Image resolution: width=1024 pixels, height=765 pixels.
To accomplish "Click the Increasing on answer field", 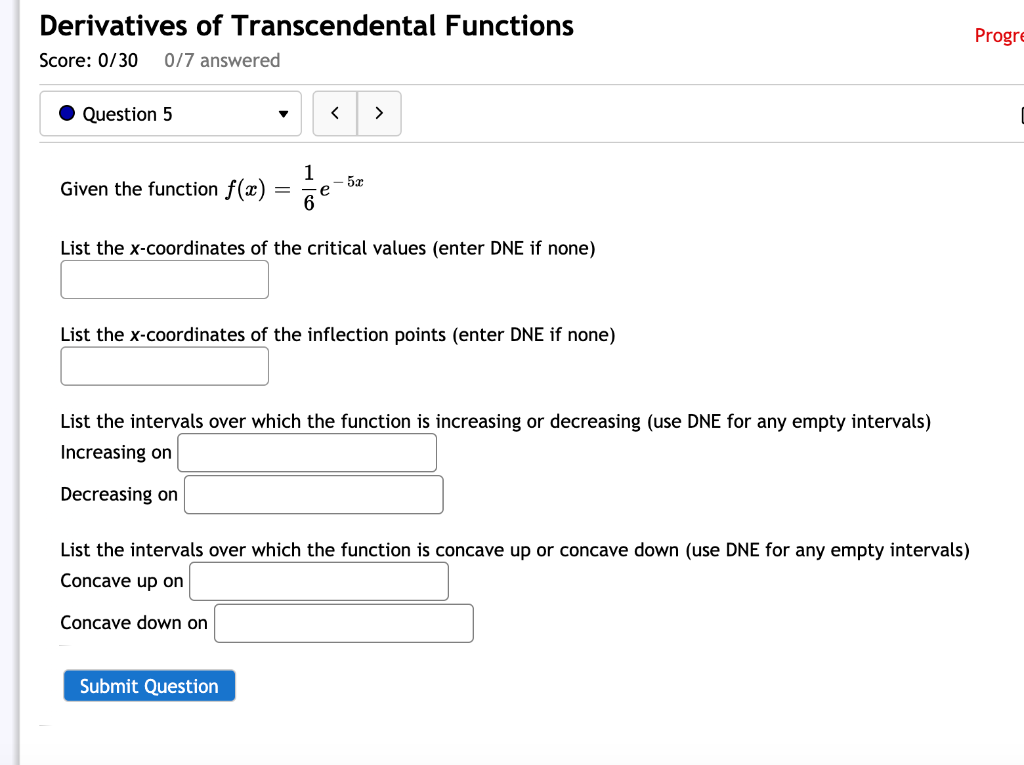I will [x=307, y=452].
